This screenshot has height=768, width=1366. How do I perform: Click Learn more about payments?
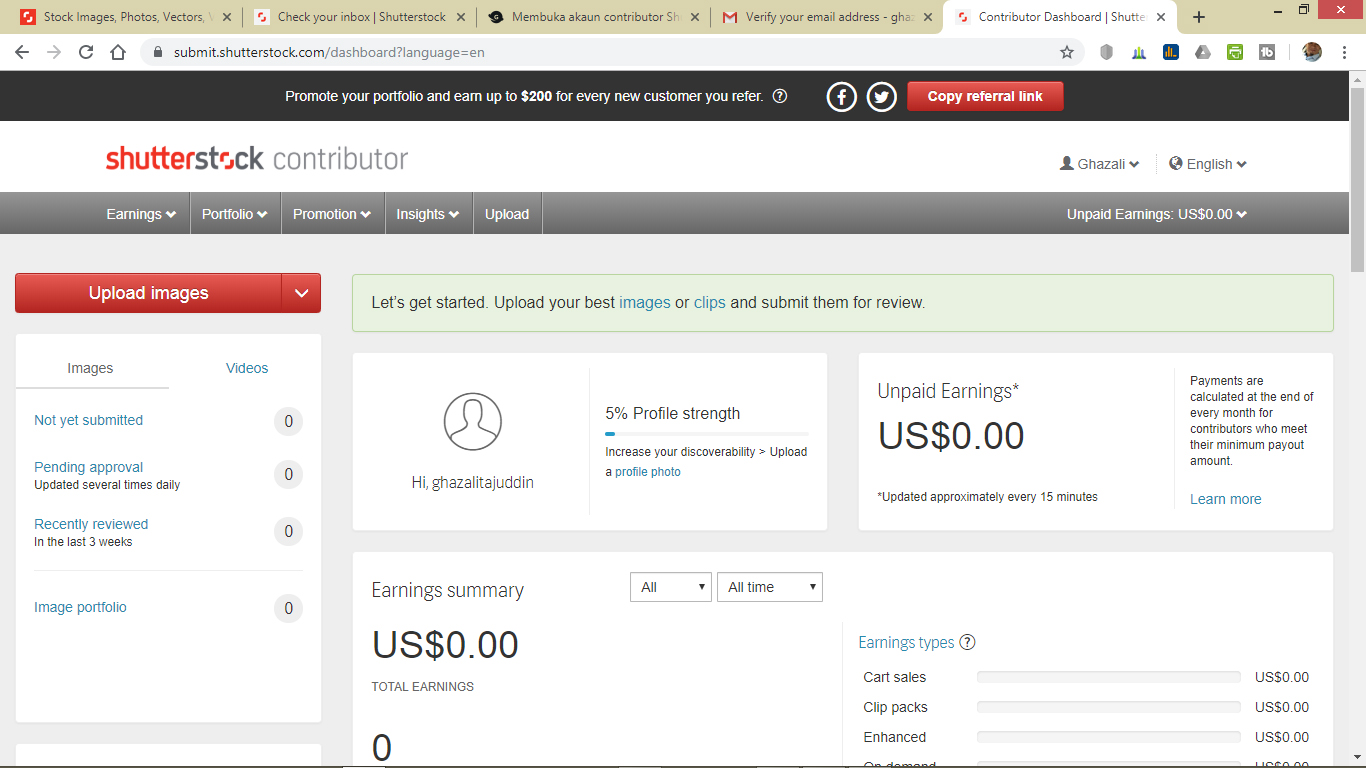point(1226,499)
